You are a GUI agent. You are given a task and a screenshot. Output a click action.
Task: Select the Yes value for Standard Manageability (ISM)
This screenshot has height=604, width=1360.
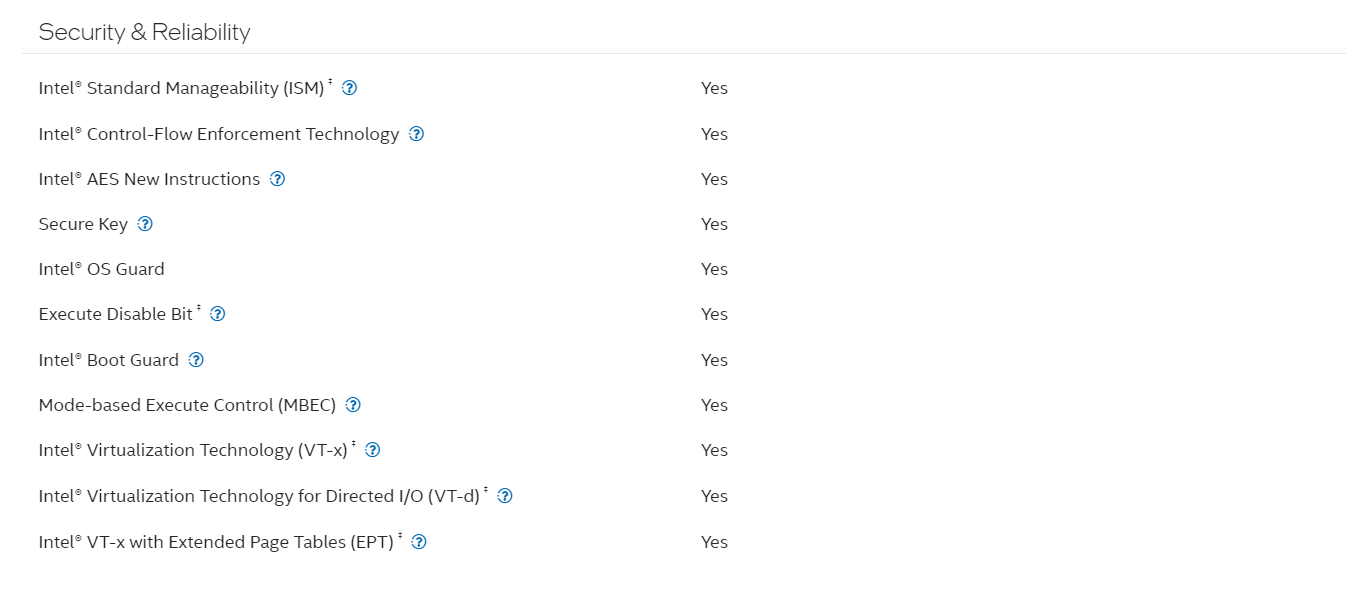click(x=714, y=88)
